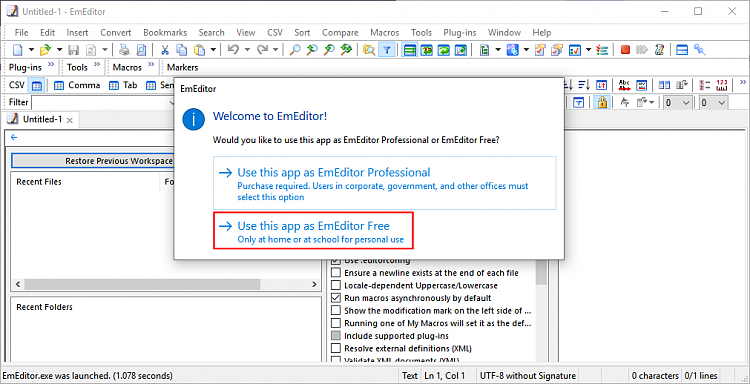Open the Convert menu
750x384 pixels.
(x=116, y=33)
